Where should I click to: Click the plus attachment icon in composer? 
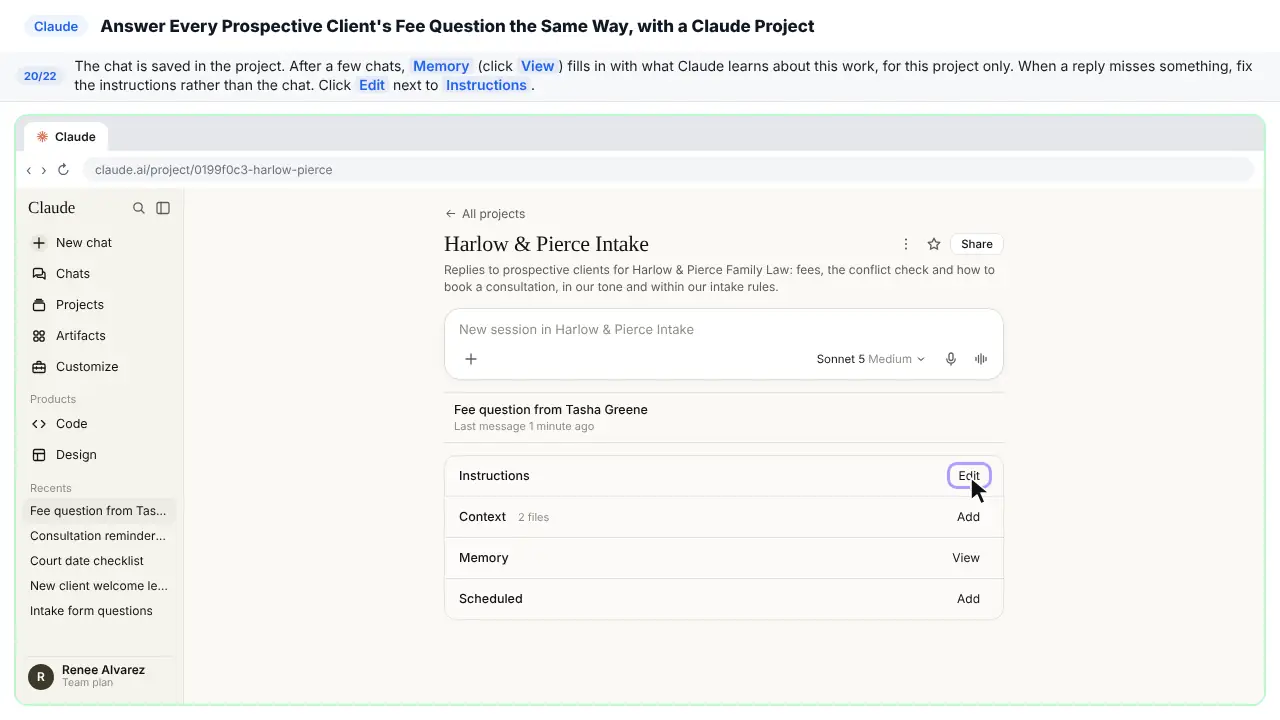tap(471, 359)
